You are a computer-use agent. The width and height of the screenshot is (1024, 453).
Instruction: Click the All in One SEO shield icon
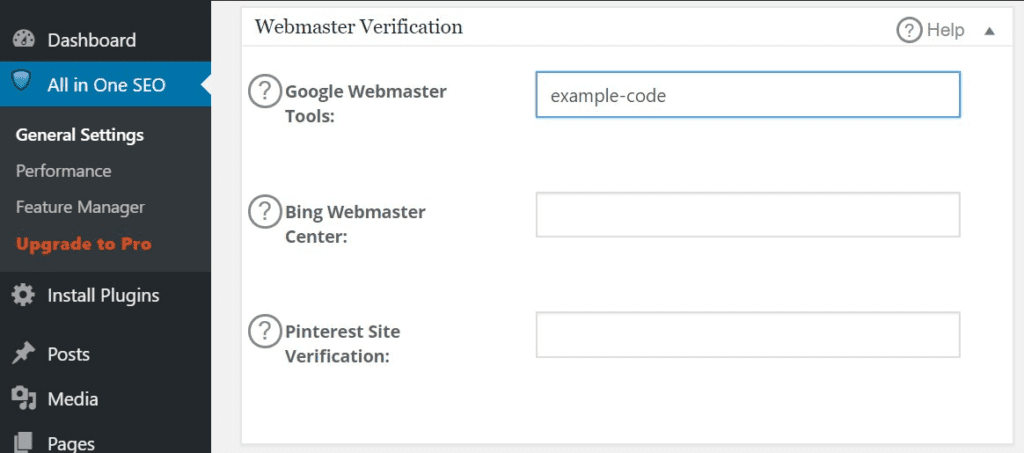coord(22,82)
